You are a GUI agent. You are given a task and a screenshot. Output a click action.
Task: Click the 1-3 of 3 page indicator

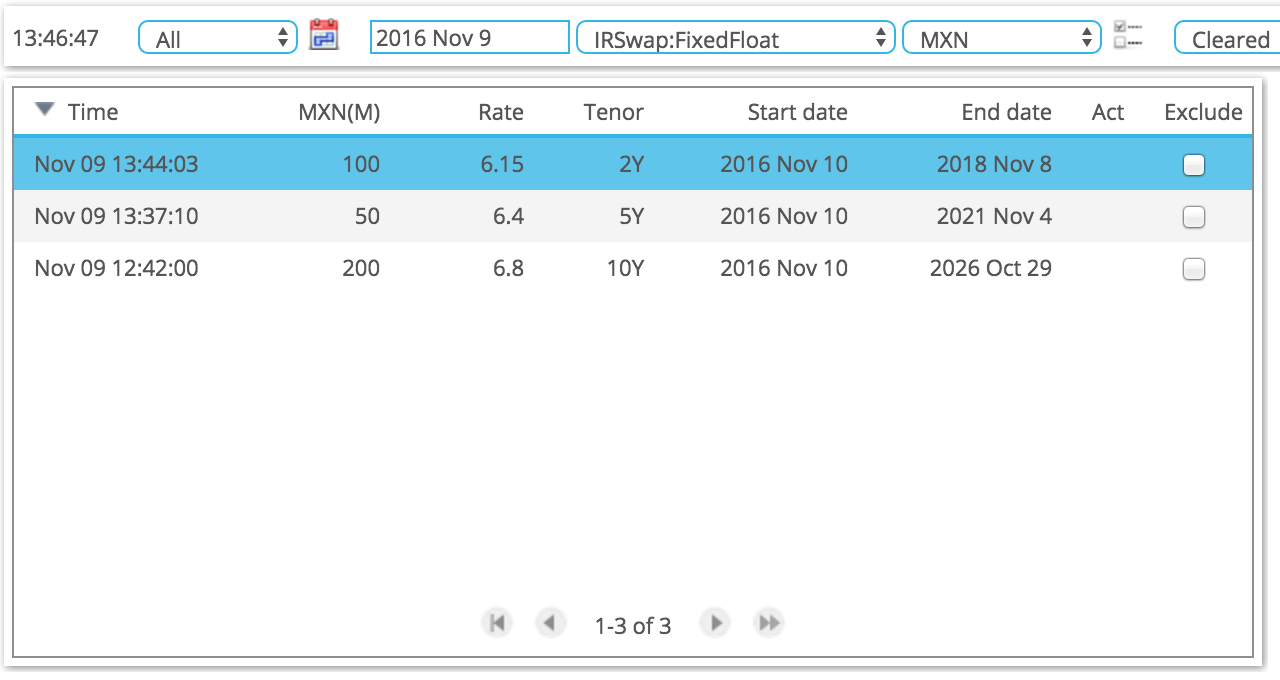633,626
